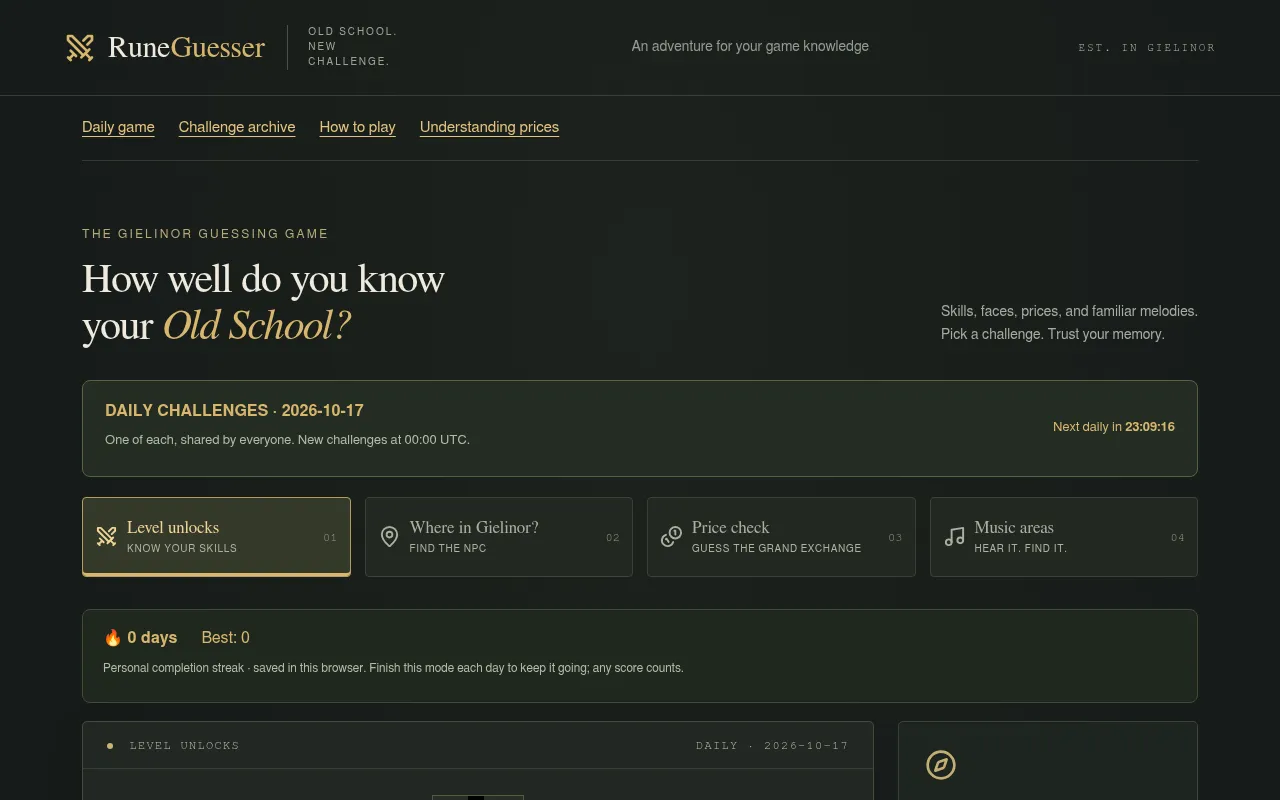Image resolution: width=1280 pixels, height=800 pixels.
Task: Click the OLD SCHOOL. NEW CHALLENGE. slogan
Action: (x=353, y=46)
